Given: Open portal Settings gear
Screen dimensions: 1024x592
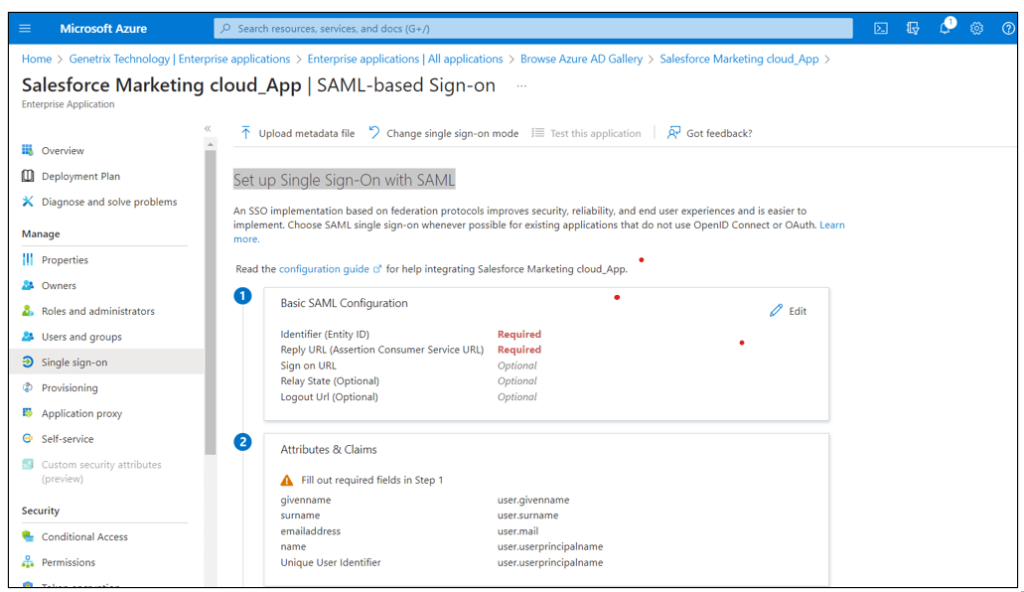Looking at the screenshot, I should pyautogui.click(x=976, y=28).
